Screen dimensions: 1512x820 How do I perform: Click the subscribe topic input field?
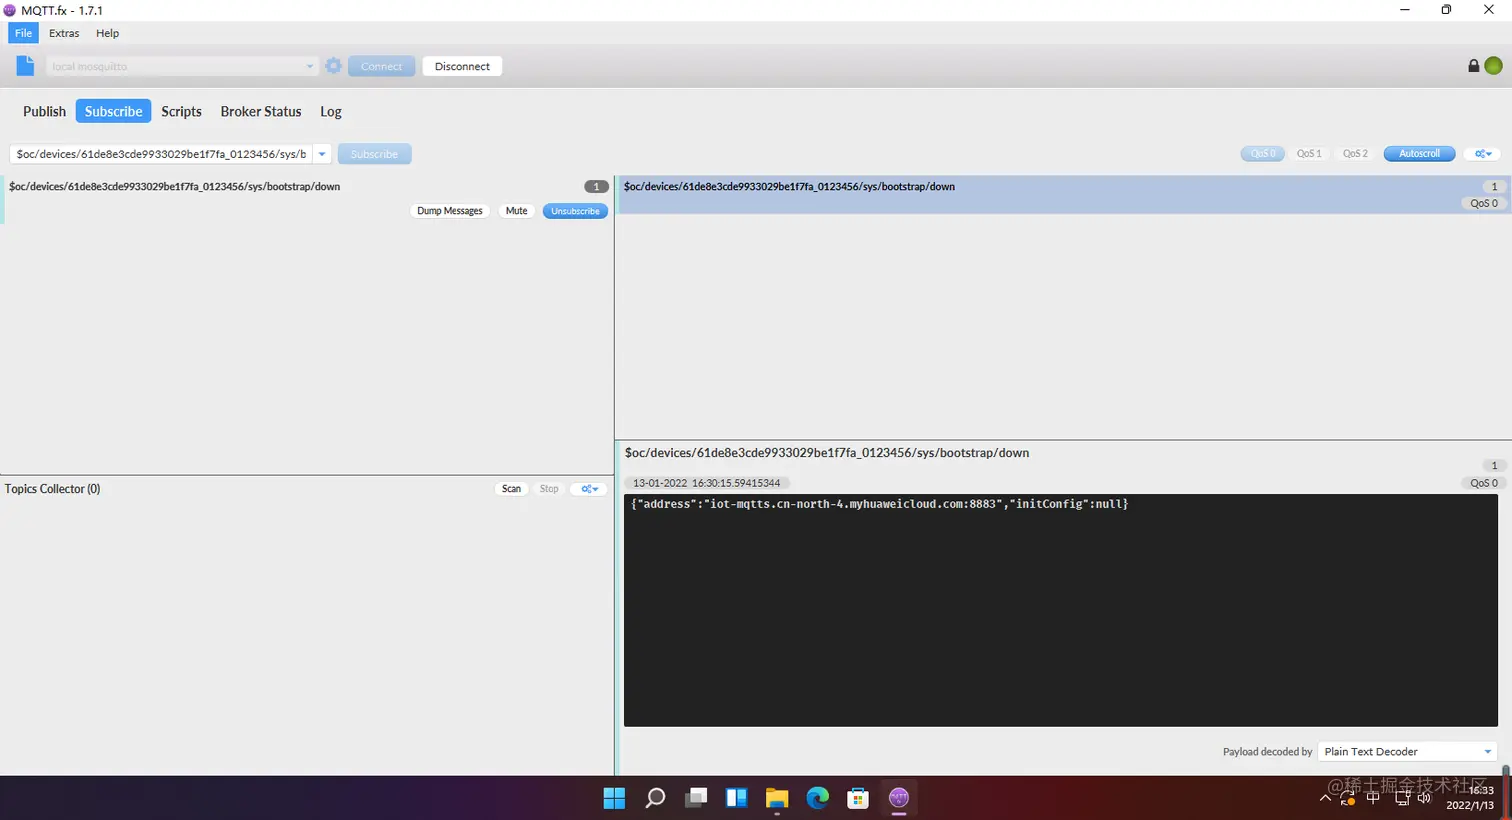click(161, 154)
